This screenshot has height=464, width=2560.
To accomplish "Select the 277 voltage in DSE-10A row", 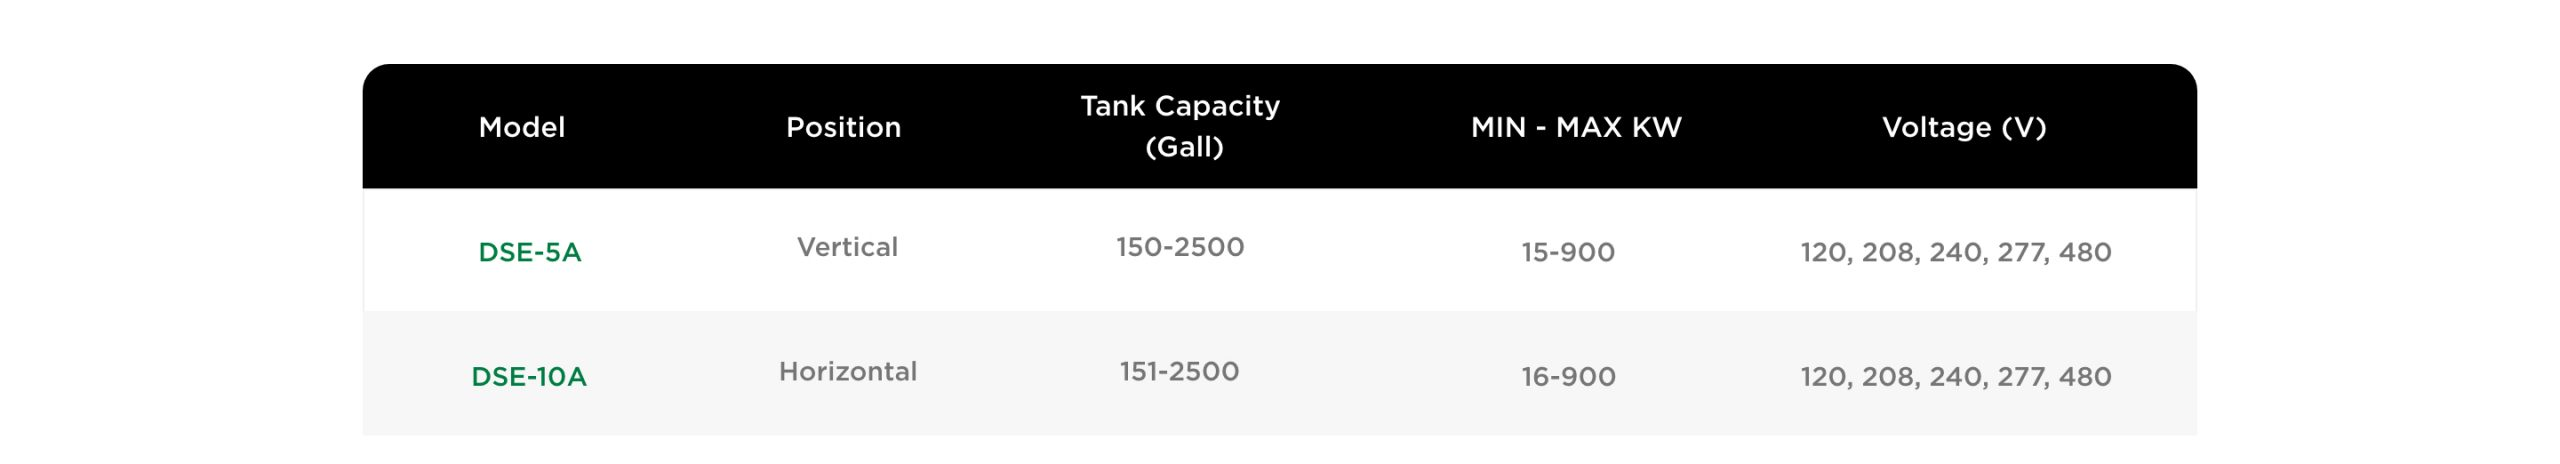I will (x=2022, y=377).
